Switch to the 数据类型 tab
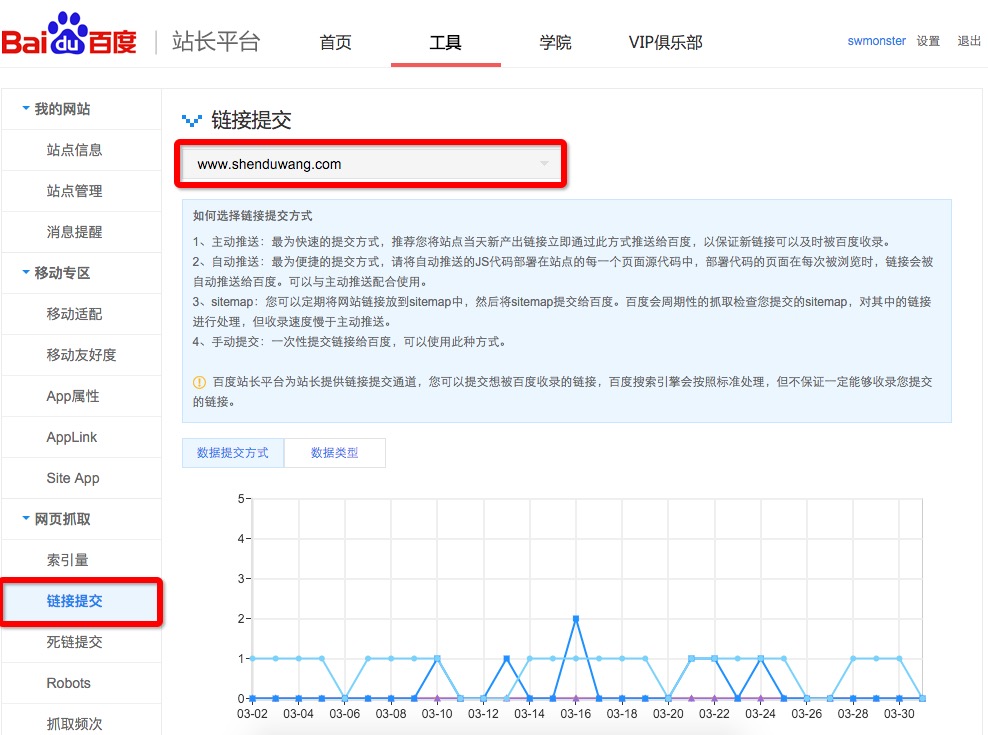 tap(334, 453)
